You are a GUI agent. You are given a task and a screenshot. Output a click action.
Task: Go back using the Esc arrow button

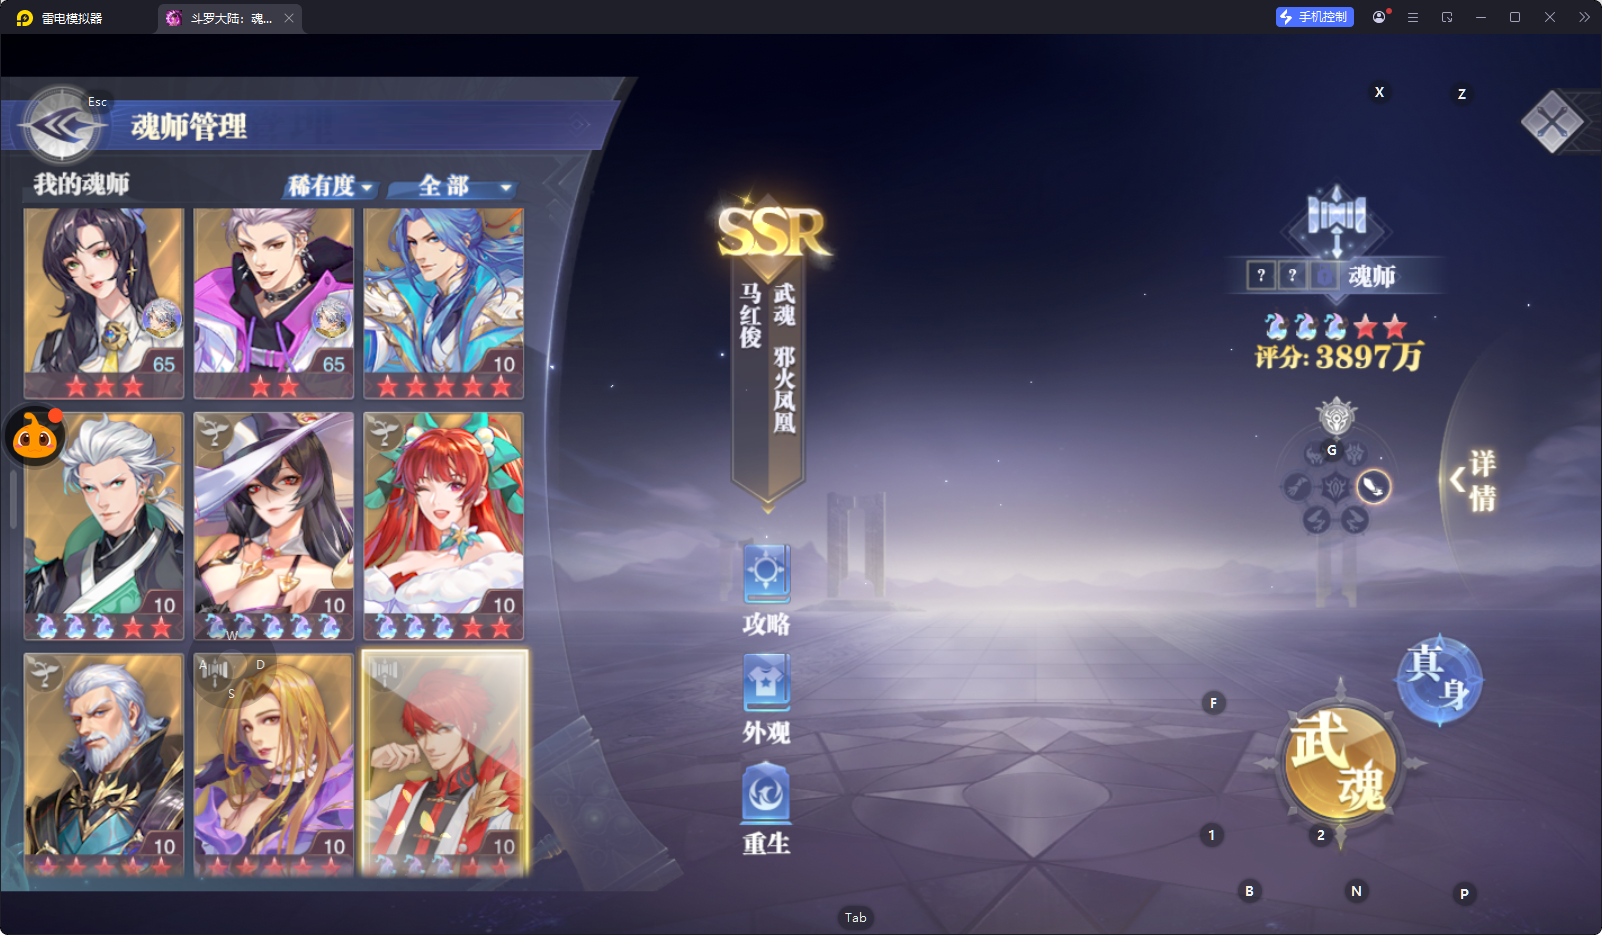62,126
